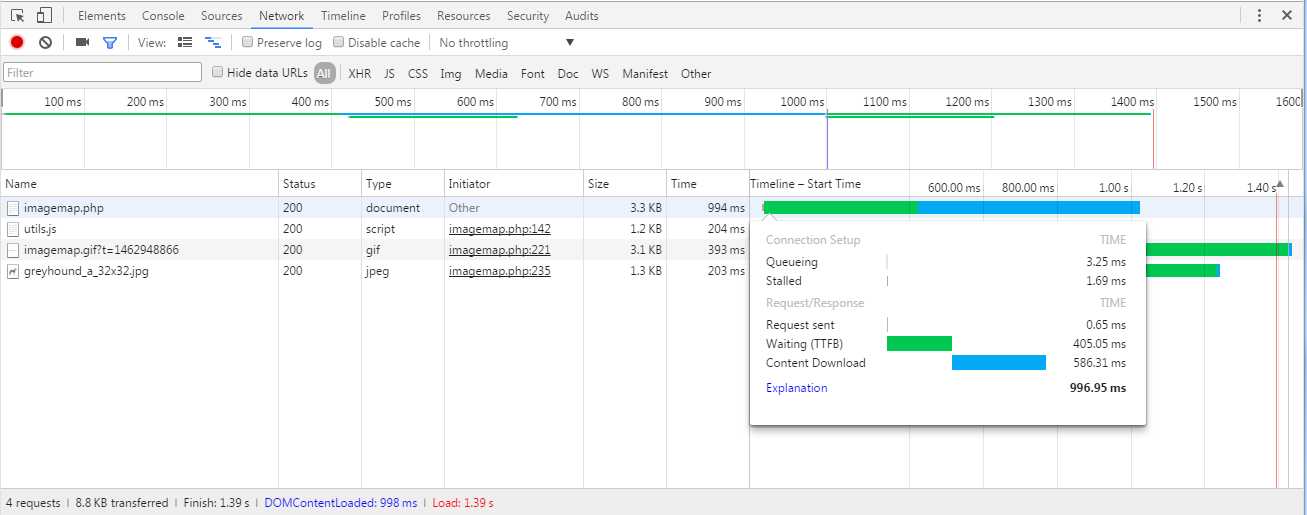Switch to large request rows view
The height and width of the screenshot is (515, 1307).
(x=184, y=43)
